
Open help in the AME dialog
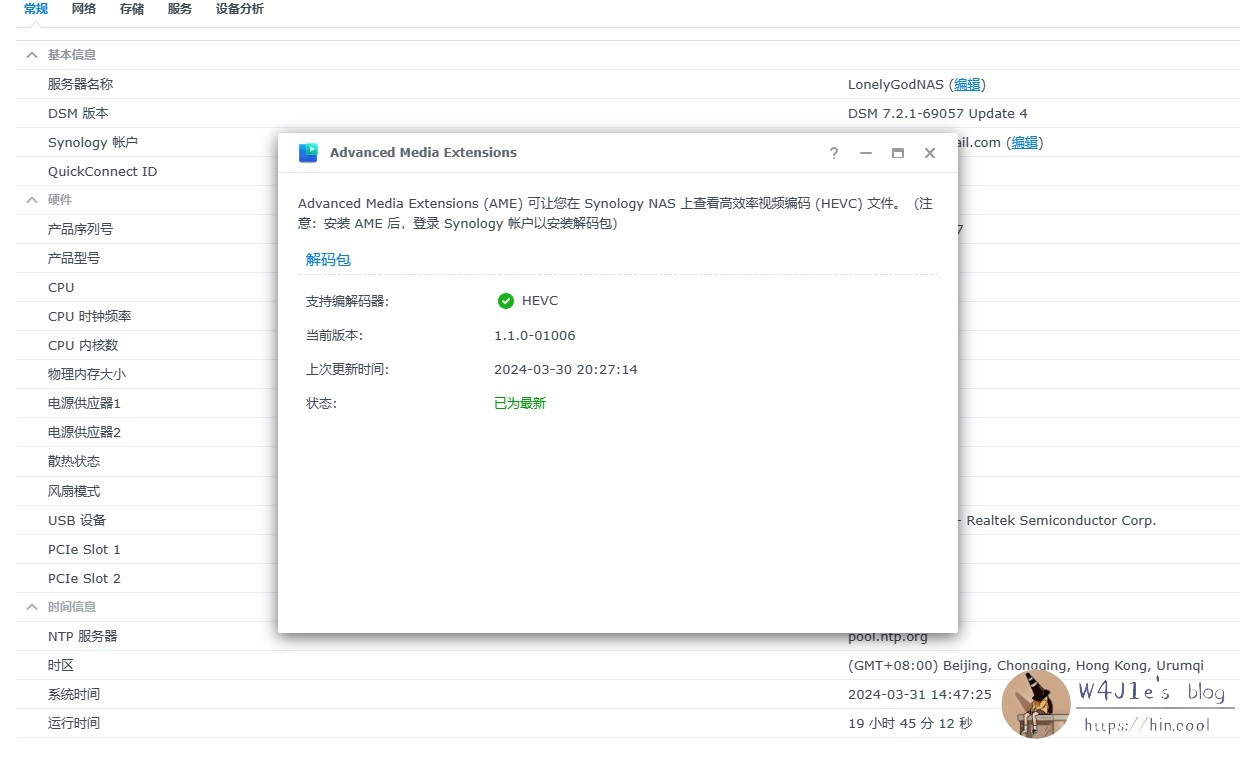(x=834, y=153)
